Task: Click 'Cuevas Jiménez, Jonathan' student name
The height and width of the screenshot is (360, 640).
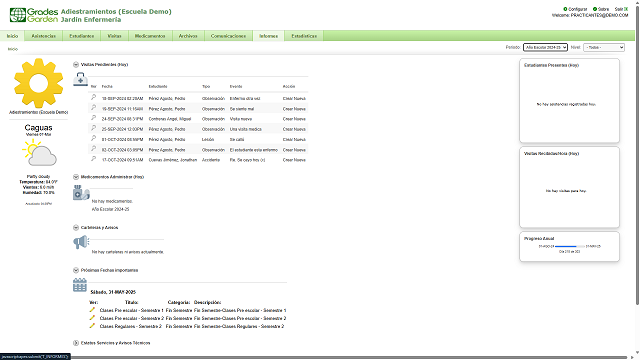Action: click(x=173, y=160)
